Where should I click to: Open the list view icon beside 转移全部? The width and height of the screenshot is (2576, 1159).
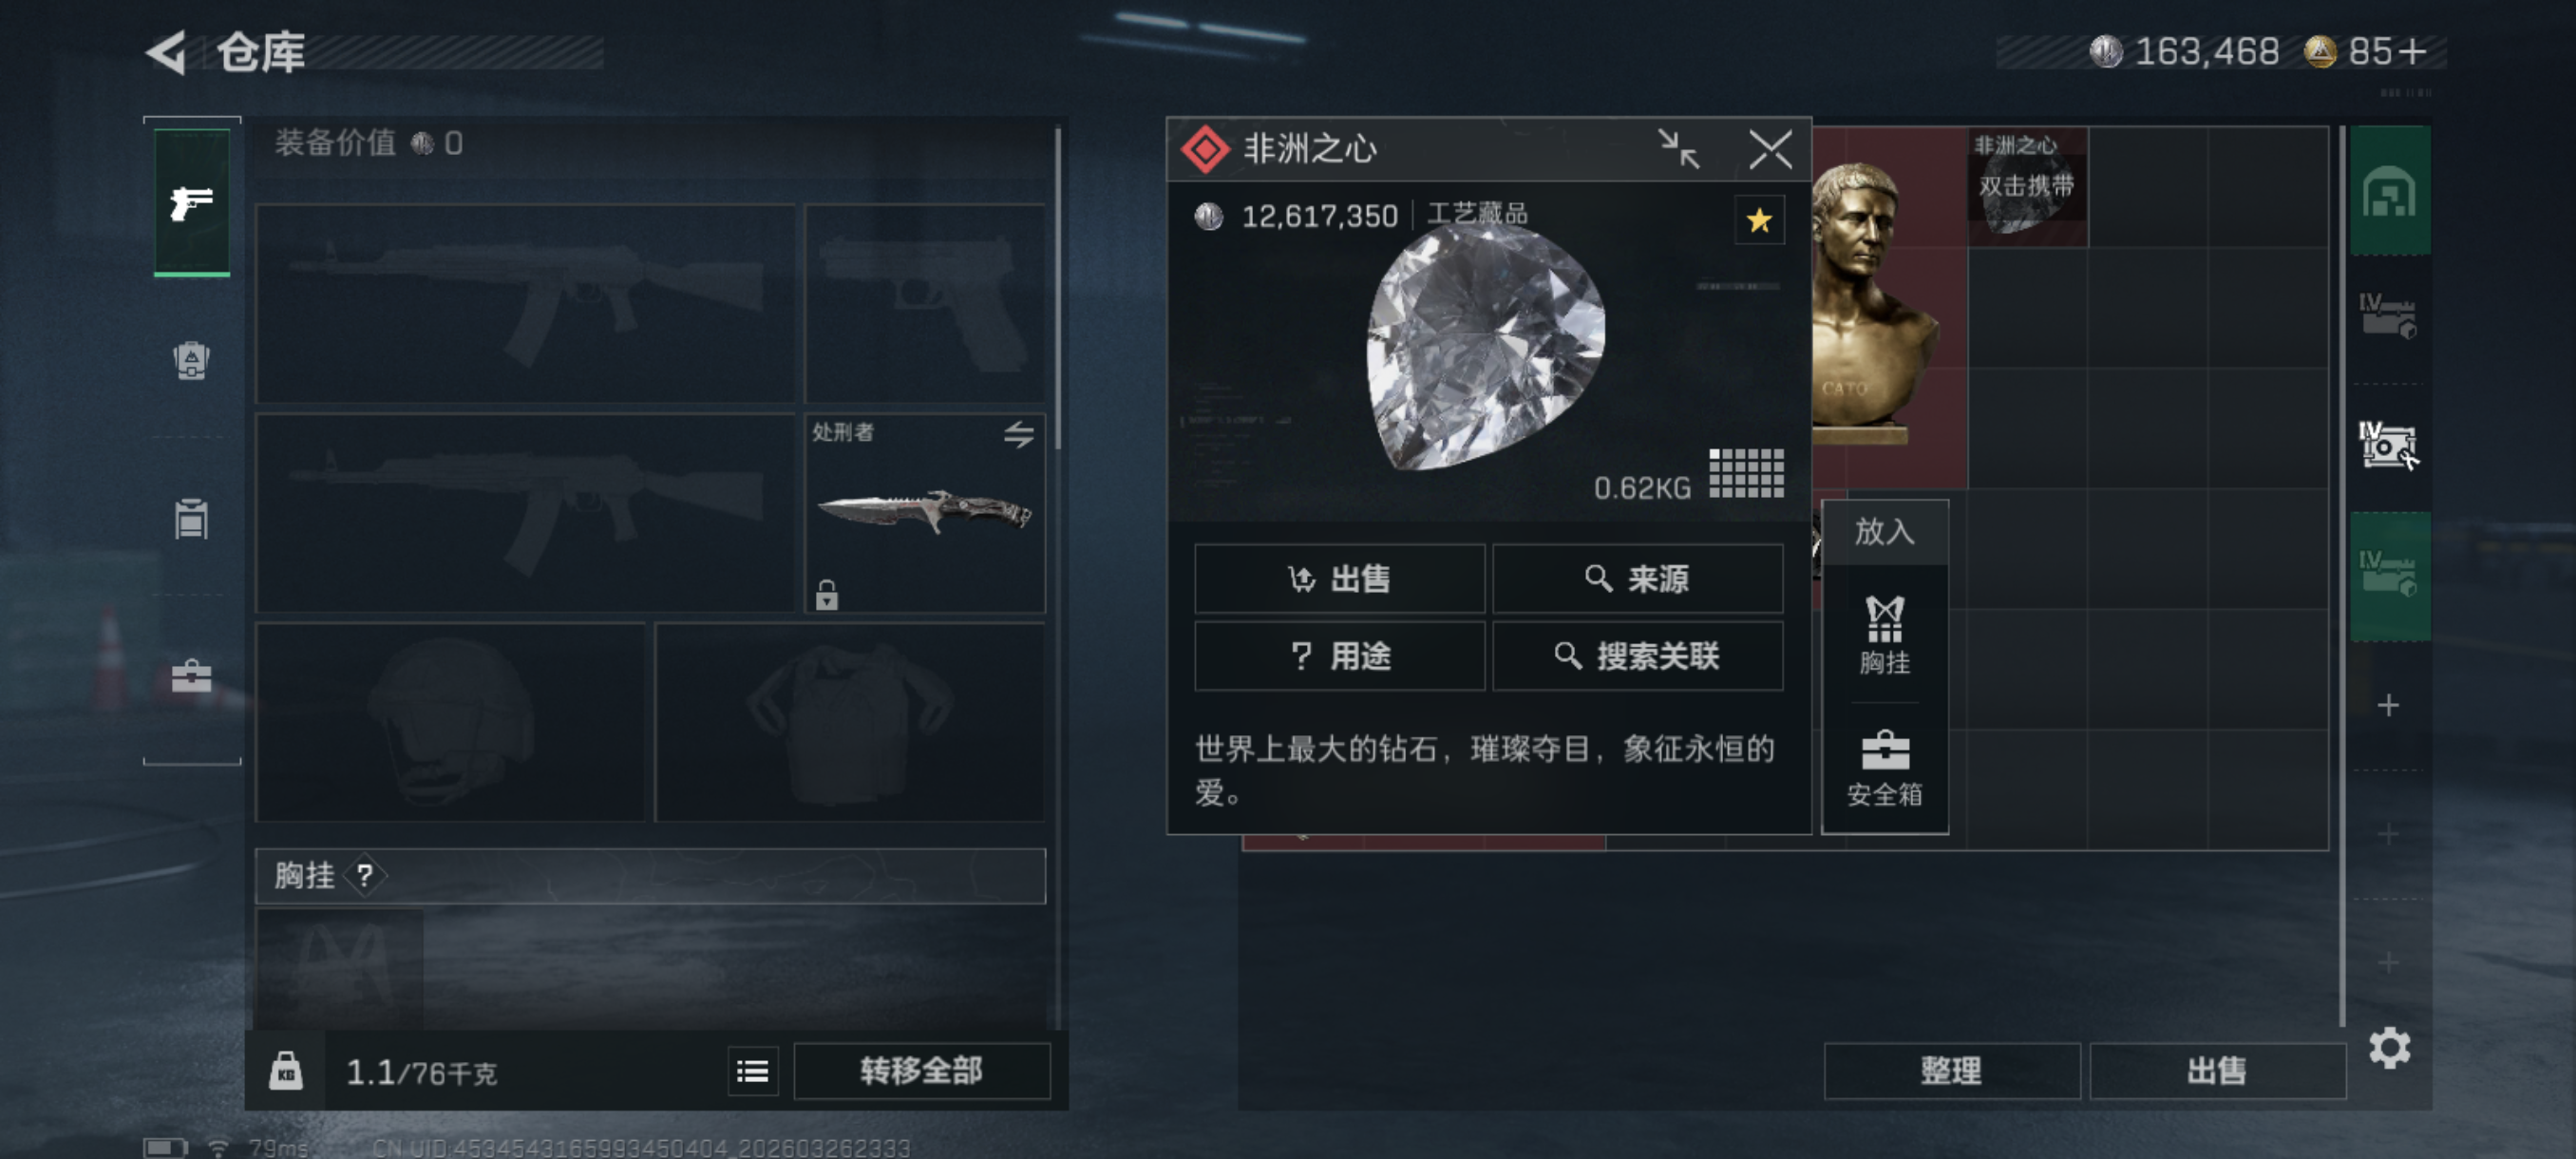click(752, 1072)
